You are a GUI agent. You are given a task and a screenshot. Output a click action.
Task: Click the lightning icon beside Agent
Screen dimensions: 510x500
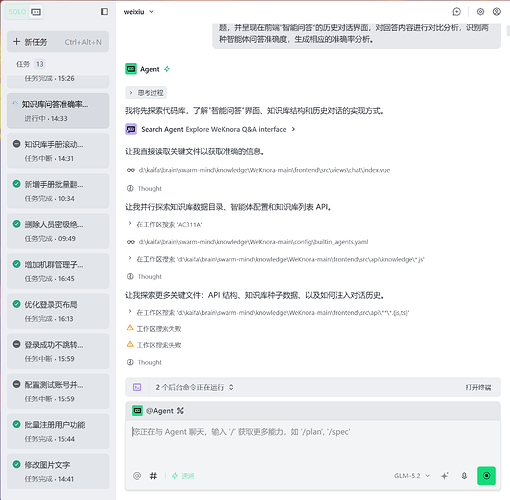[x=167, y=69]
